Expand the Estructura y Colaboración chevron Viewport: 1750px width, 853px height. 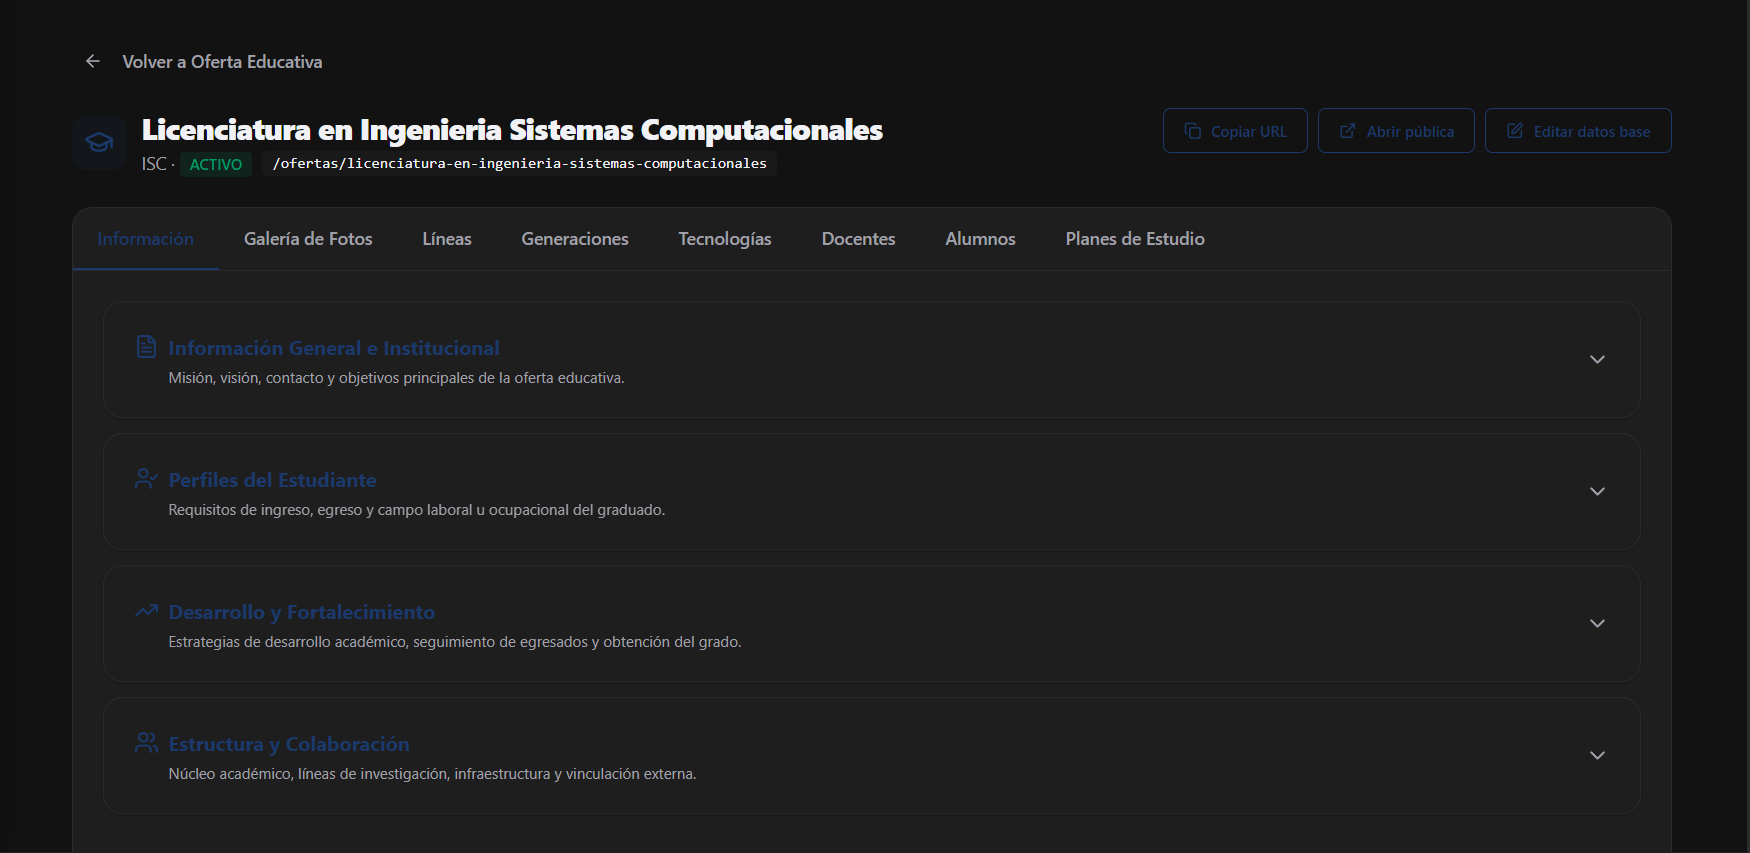(1597, 756)
